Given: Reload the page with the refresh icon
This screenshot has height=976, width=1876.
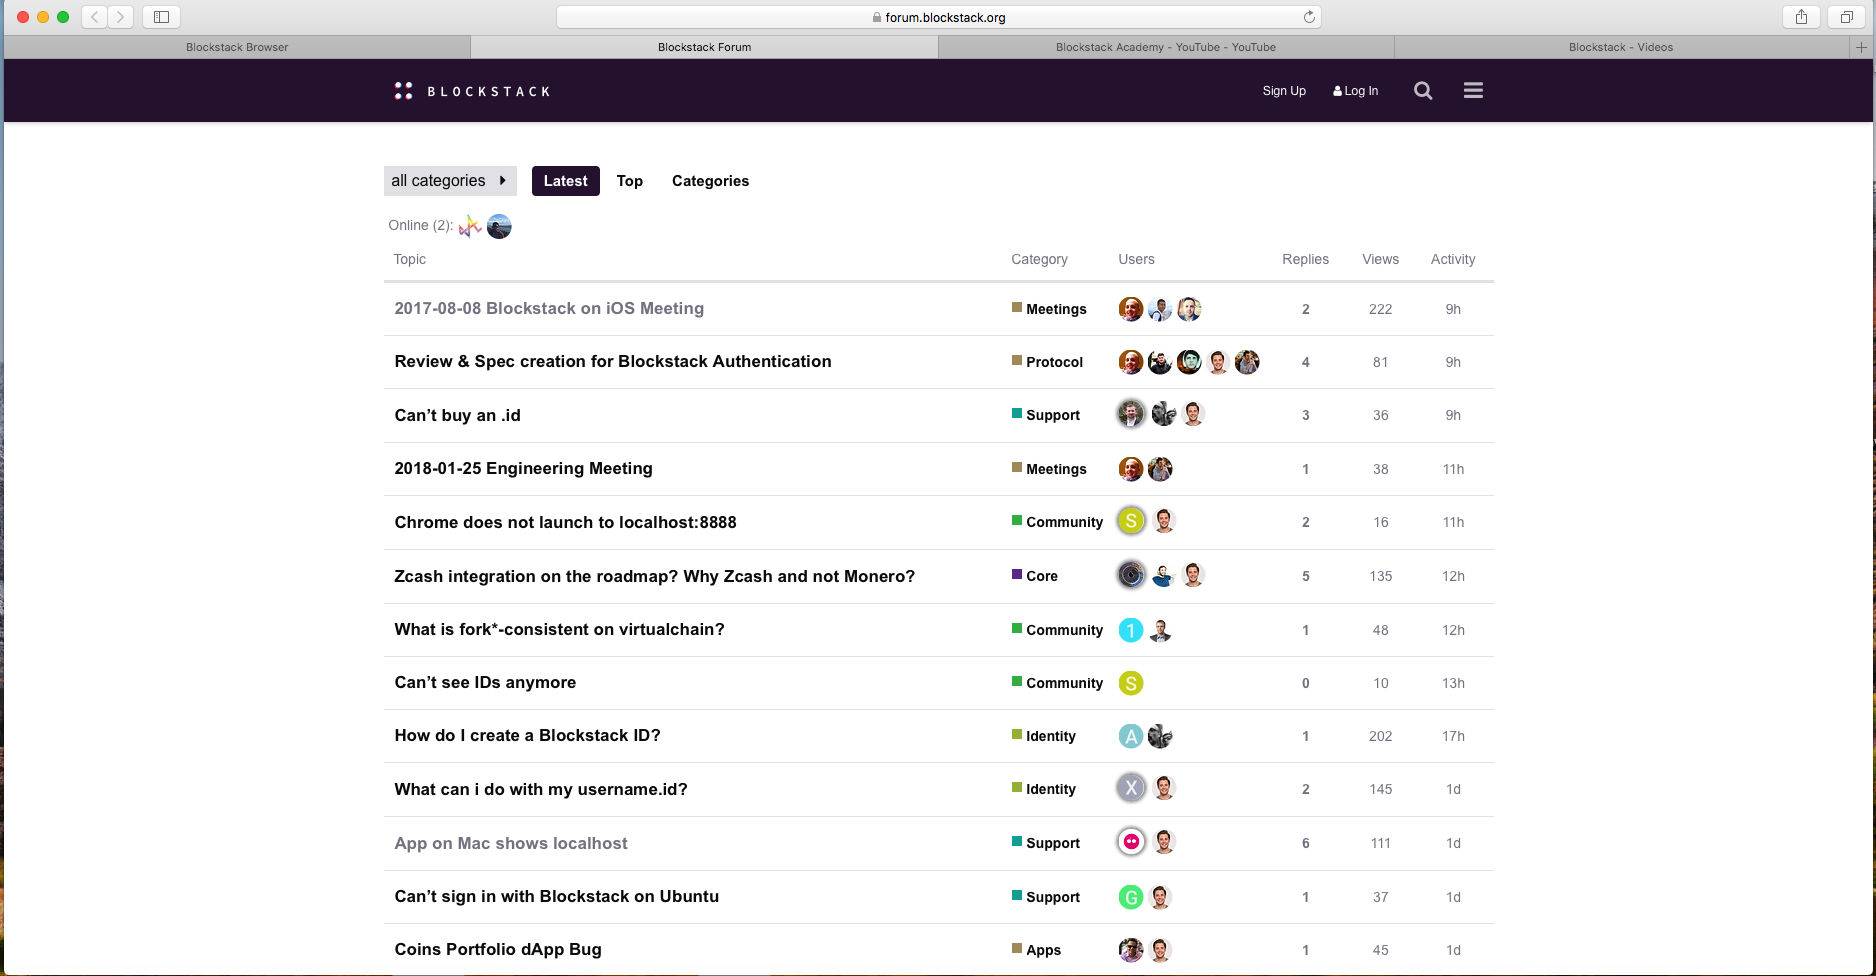Looking at the screenshot, I should tap(1309, 17).
